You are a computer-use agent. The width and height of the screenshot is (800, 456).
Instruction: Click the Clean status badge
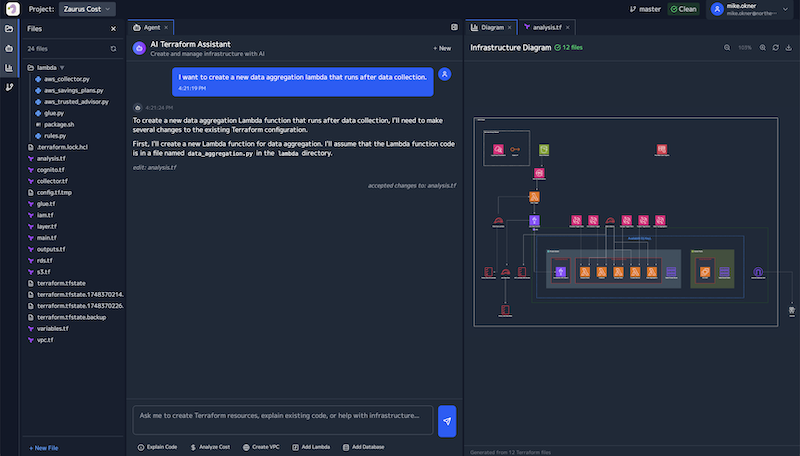[683, 9]
